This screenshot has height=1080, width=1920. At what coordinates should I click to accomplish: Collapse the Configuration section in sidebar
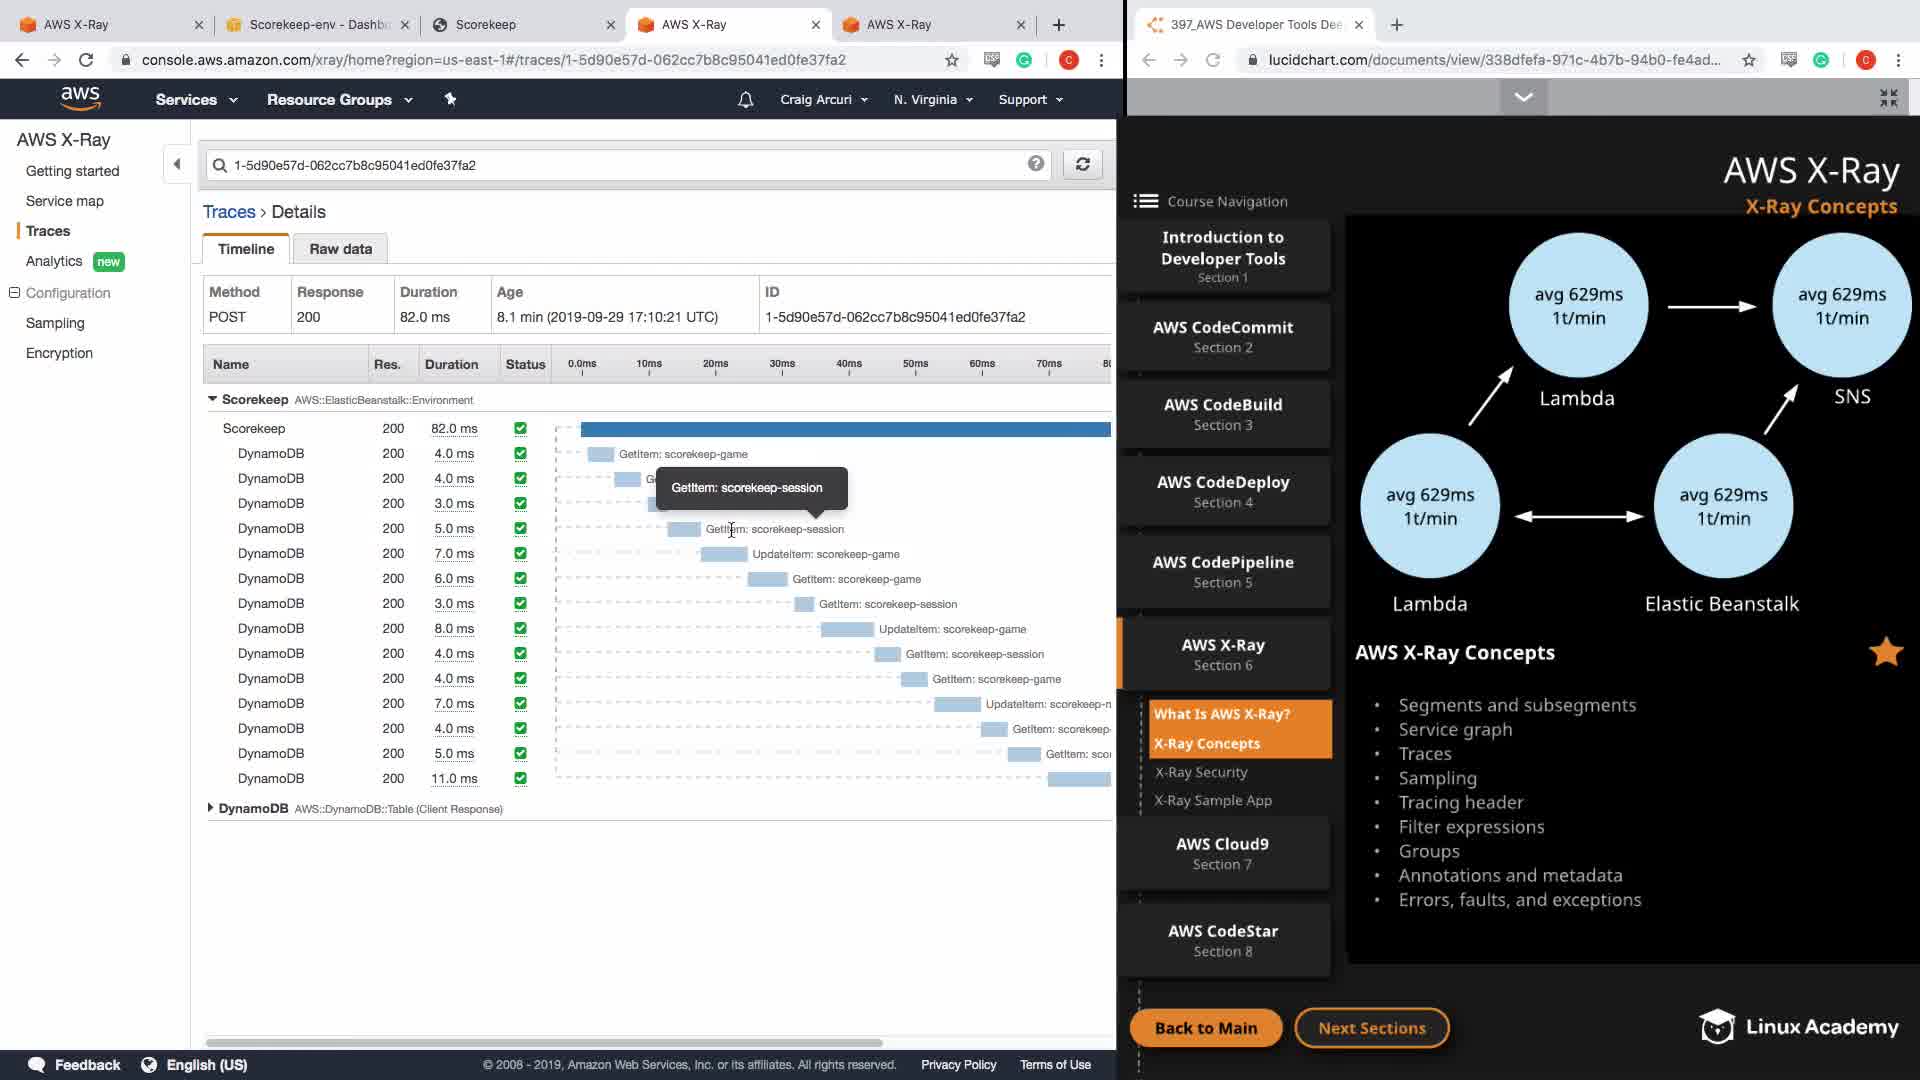click(15, 293)
